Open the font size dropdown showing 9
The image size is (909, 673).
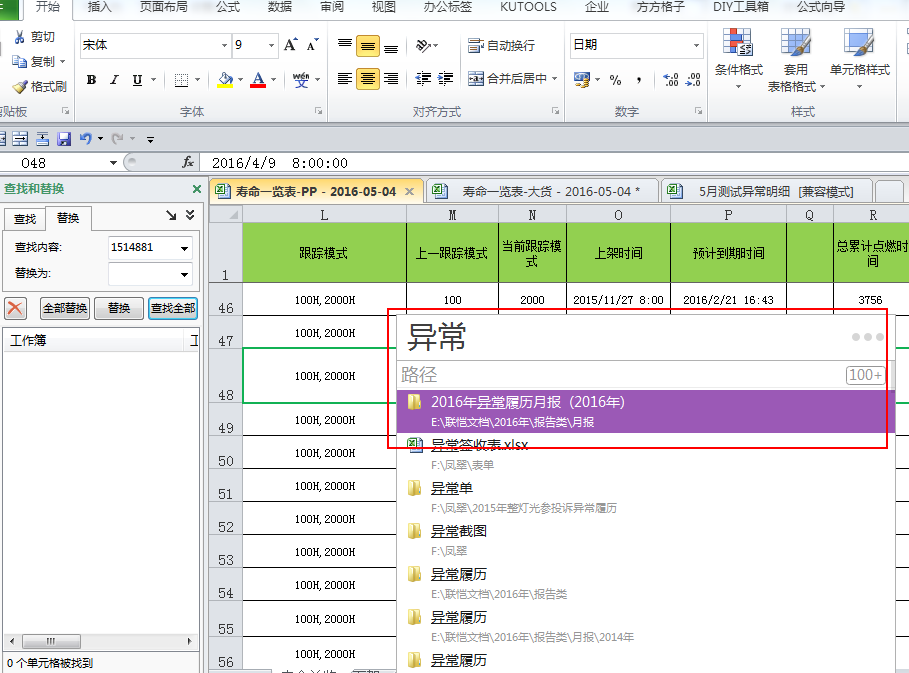271,45
